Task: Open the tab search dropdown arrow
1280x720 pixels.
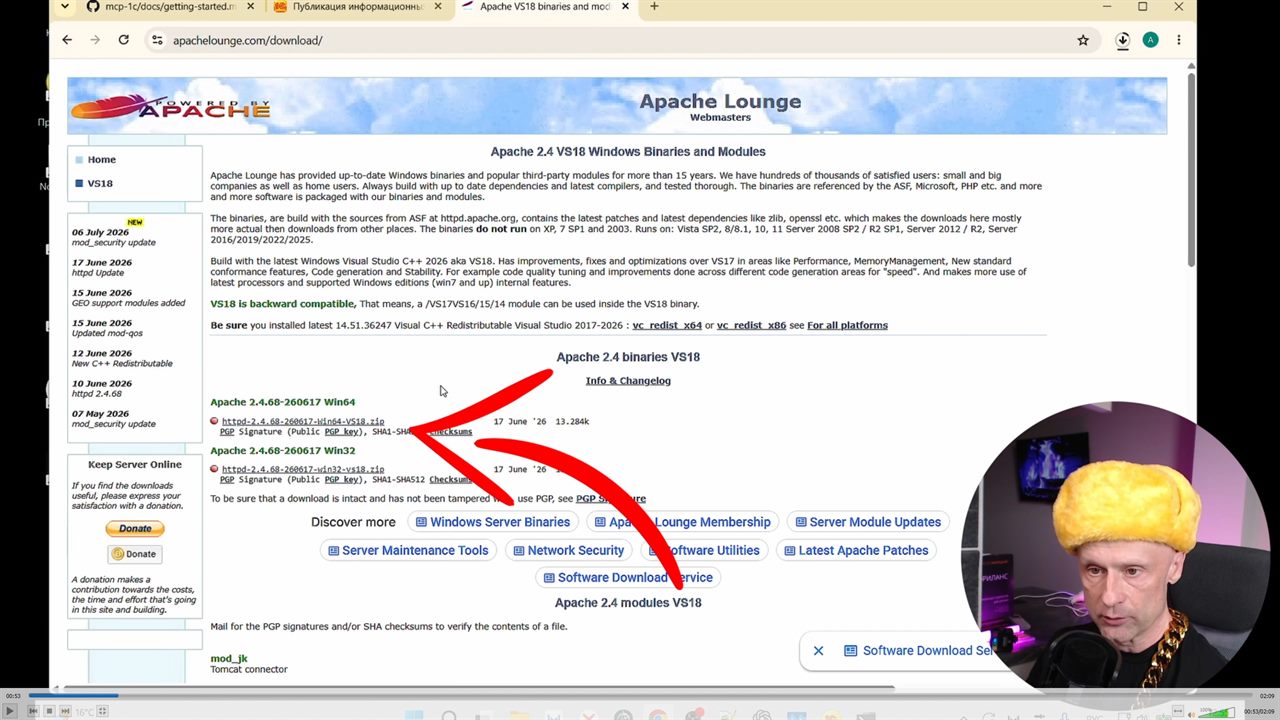Action: [x=65, y=7]
